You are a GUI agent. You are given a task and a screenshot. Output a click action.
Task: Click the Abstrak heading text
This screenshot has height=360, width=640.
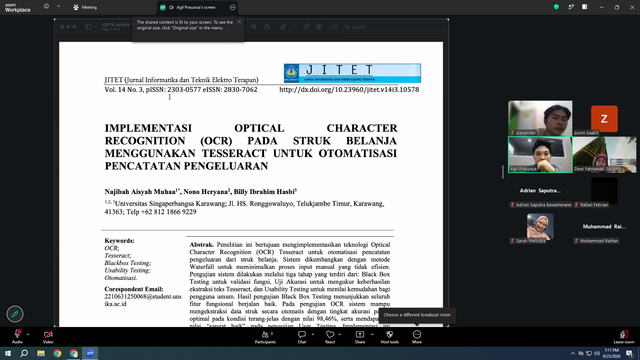(x=201, y=244)
